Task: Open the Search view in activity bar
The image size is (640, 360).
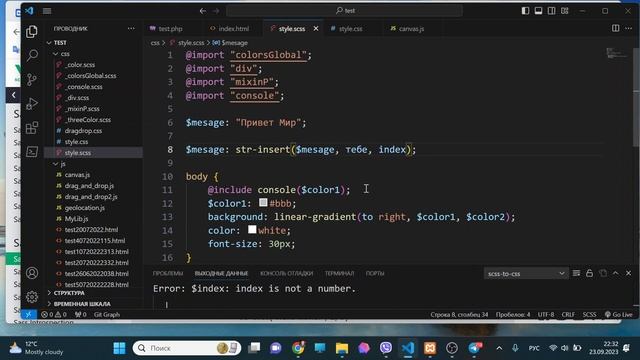Action: tap(32, 55)
